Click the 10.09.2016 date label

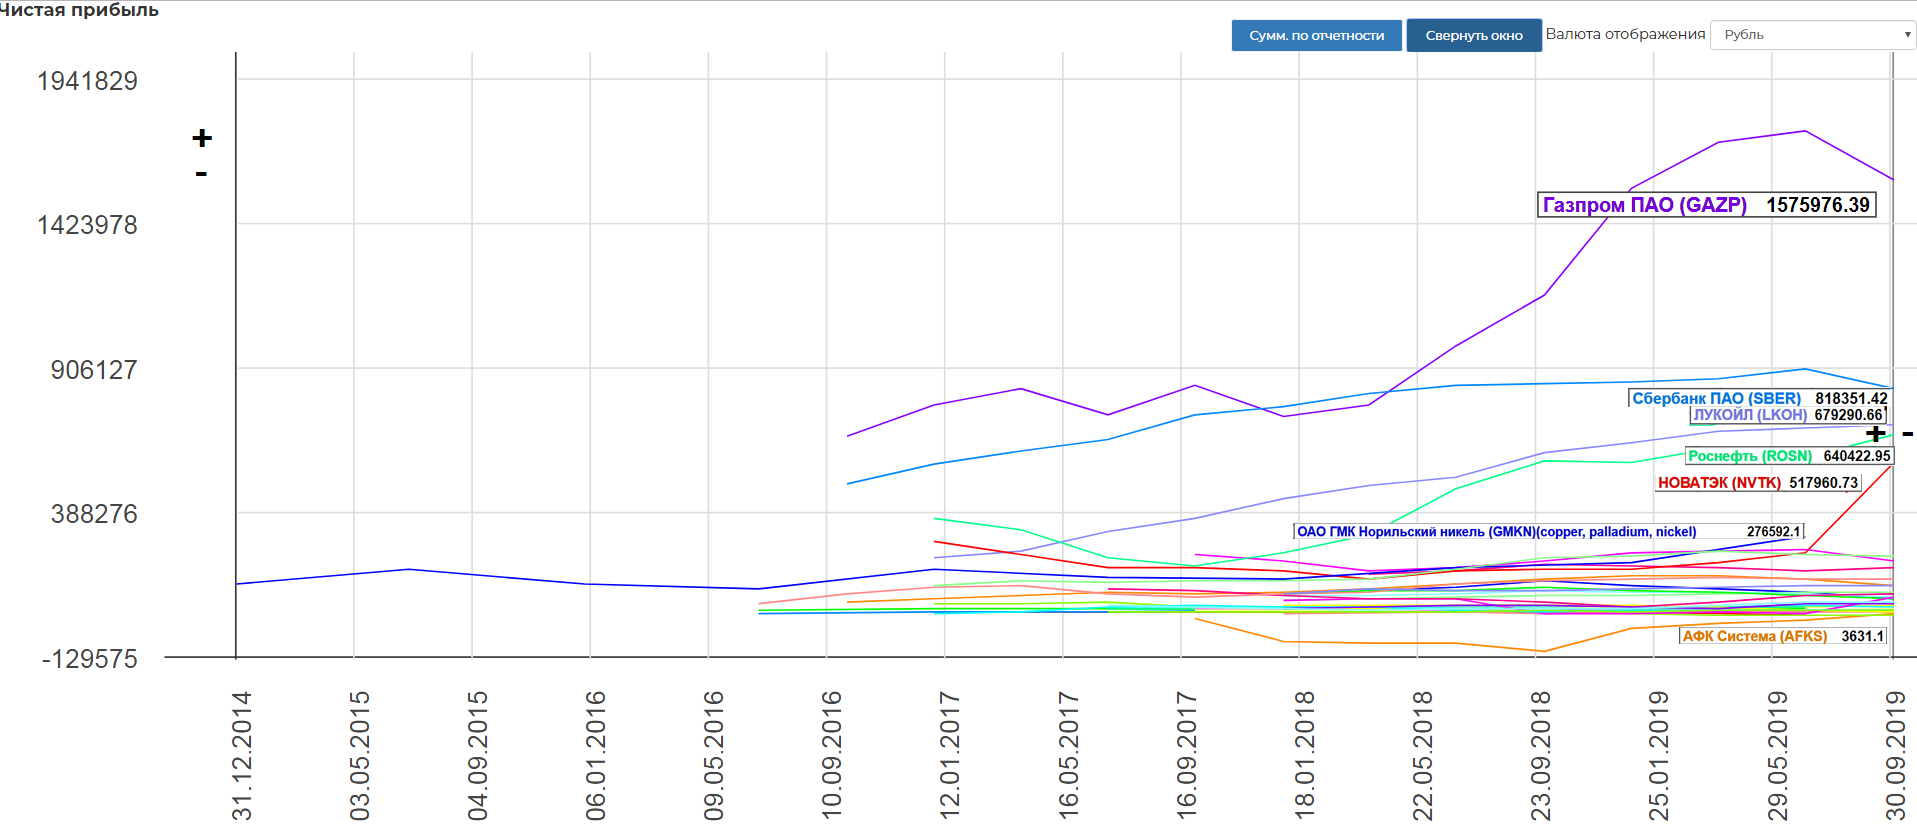832,756
